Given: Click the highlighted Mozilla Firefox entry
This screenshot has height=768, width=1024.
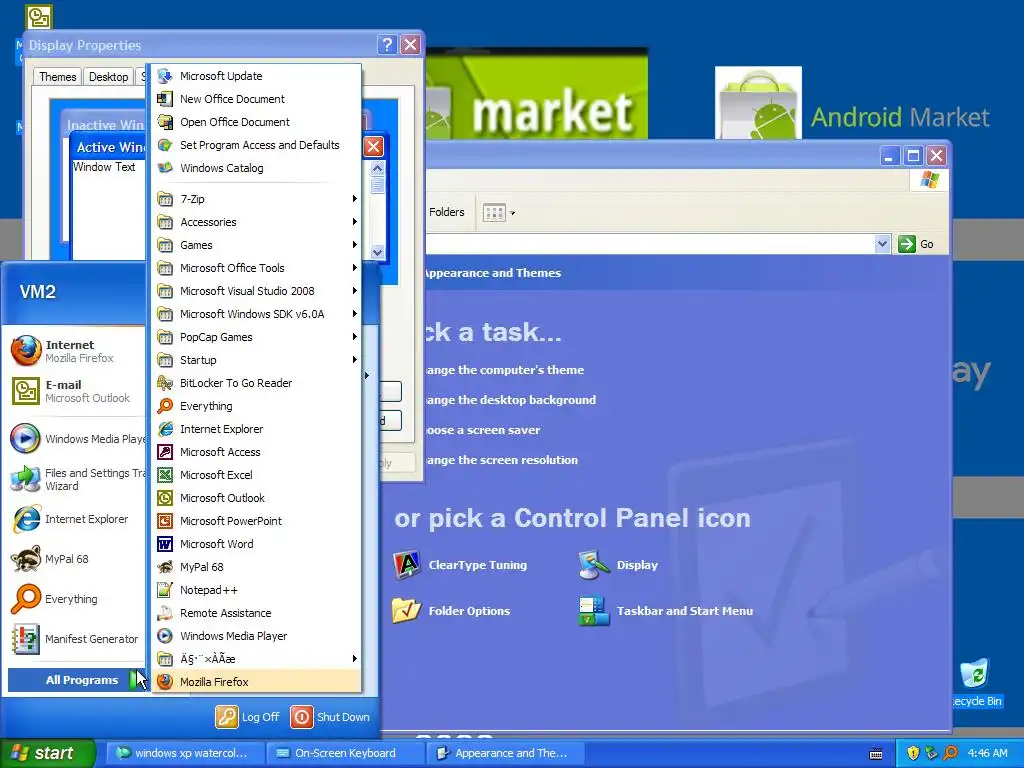Looking at the screenshot, I should coord(257,682).
